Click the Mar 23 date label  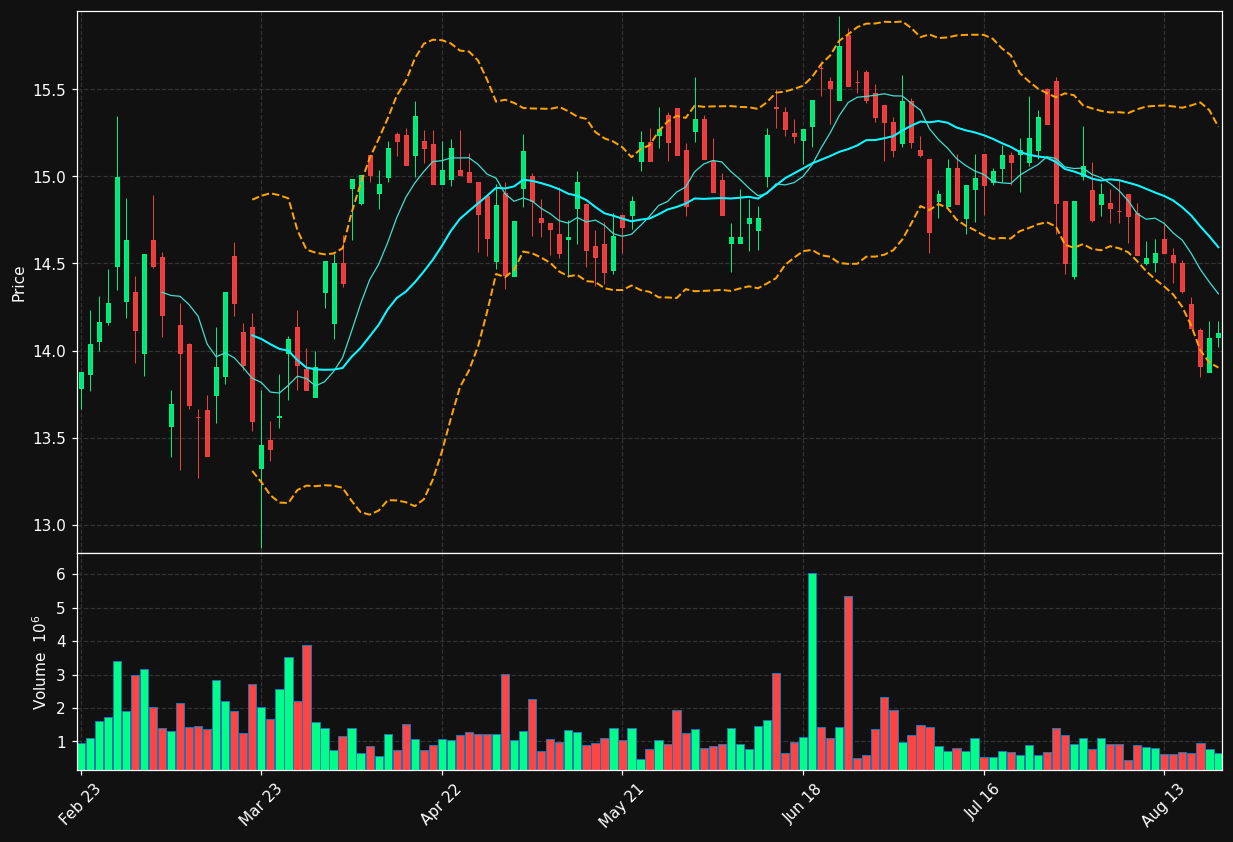(x=260, y=805)
